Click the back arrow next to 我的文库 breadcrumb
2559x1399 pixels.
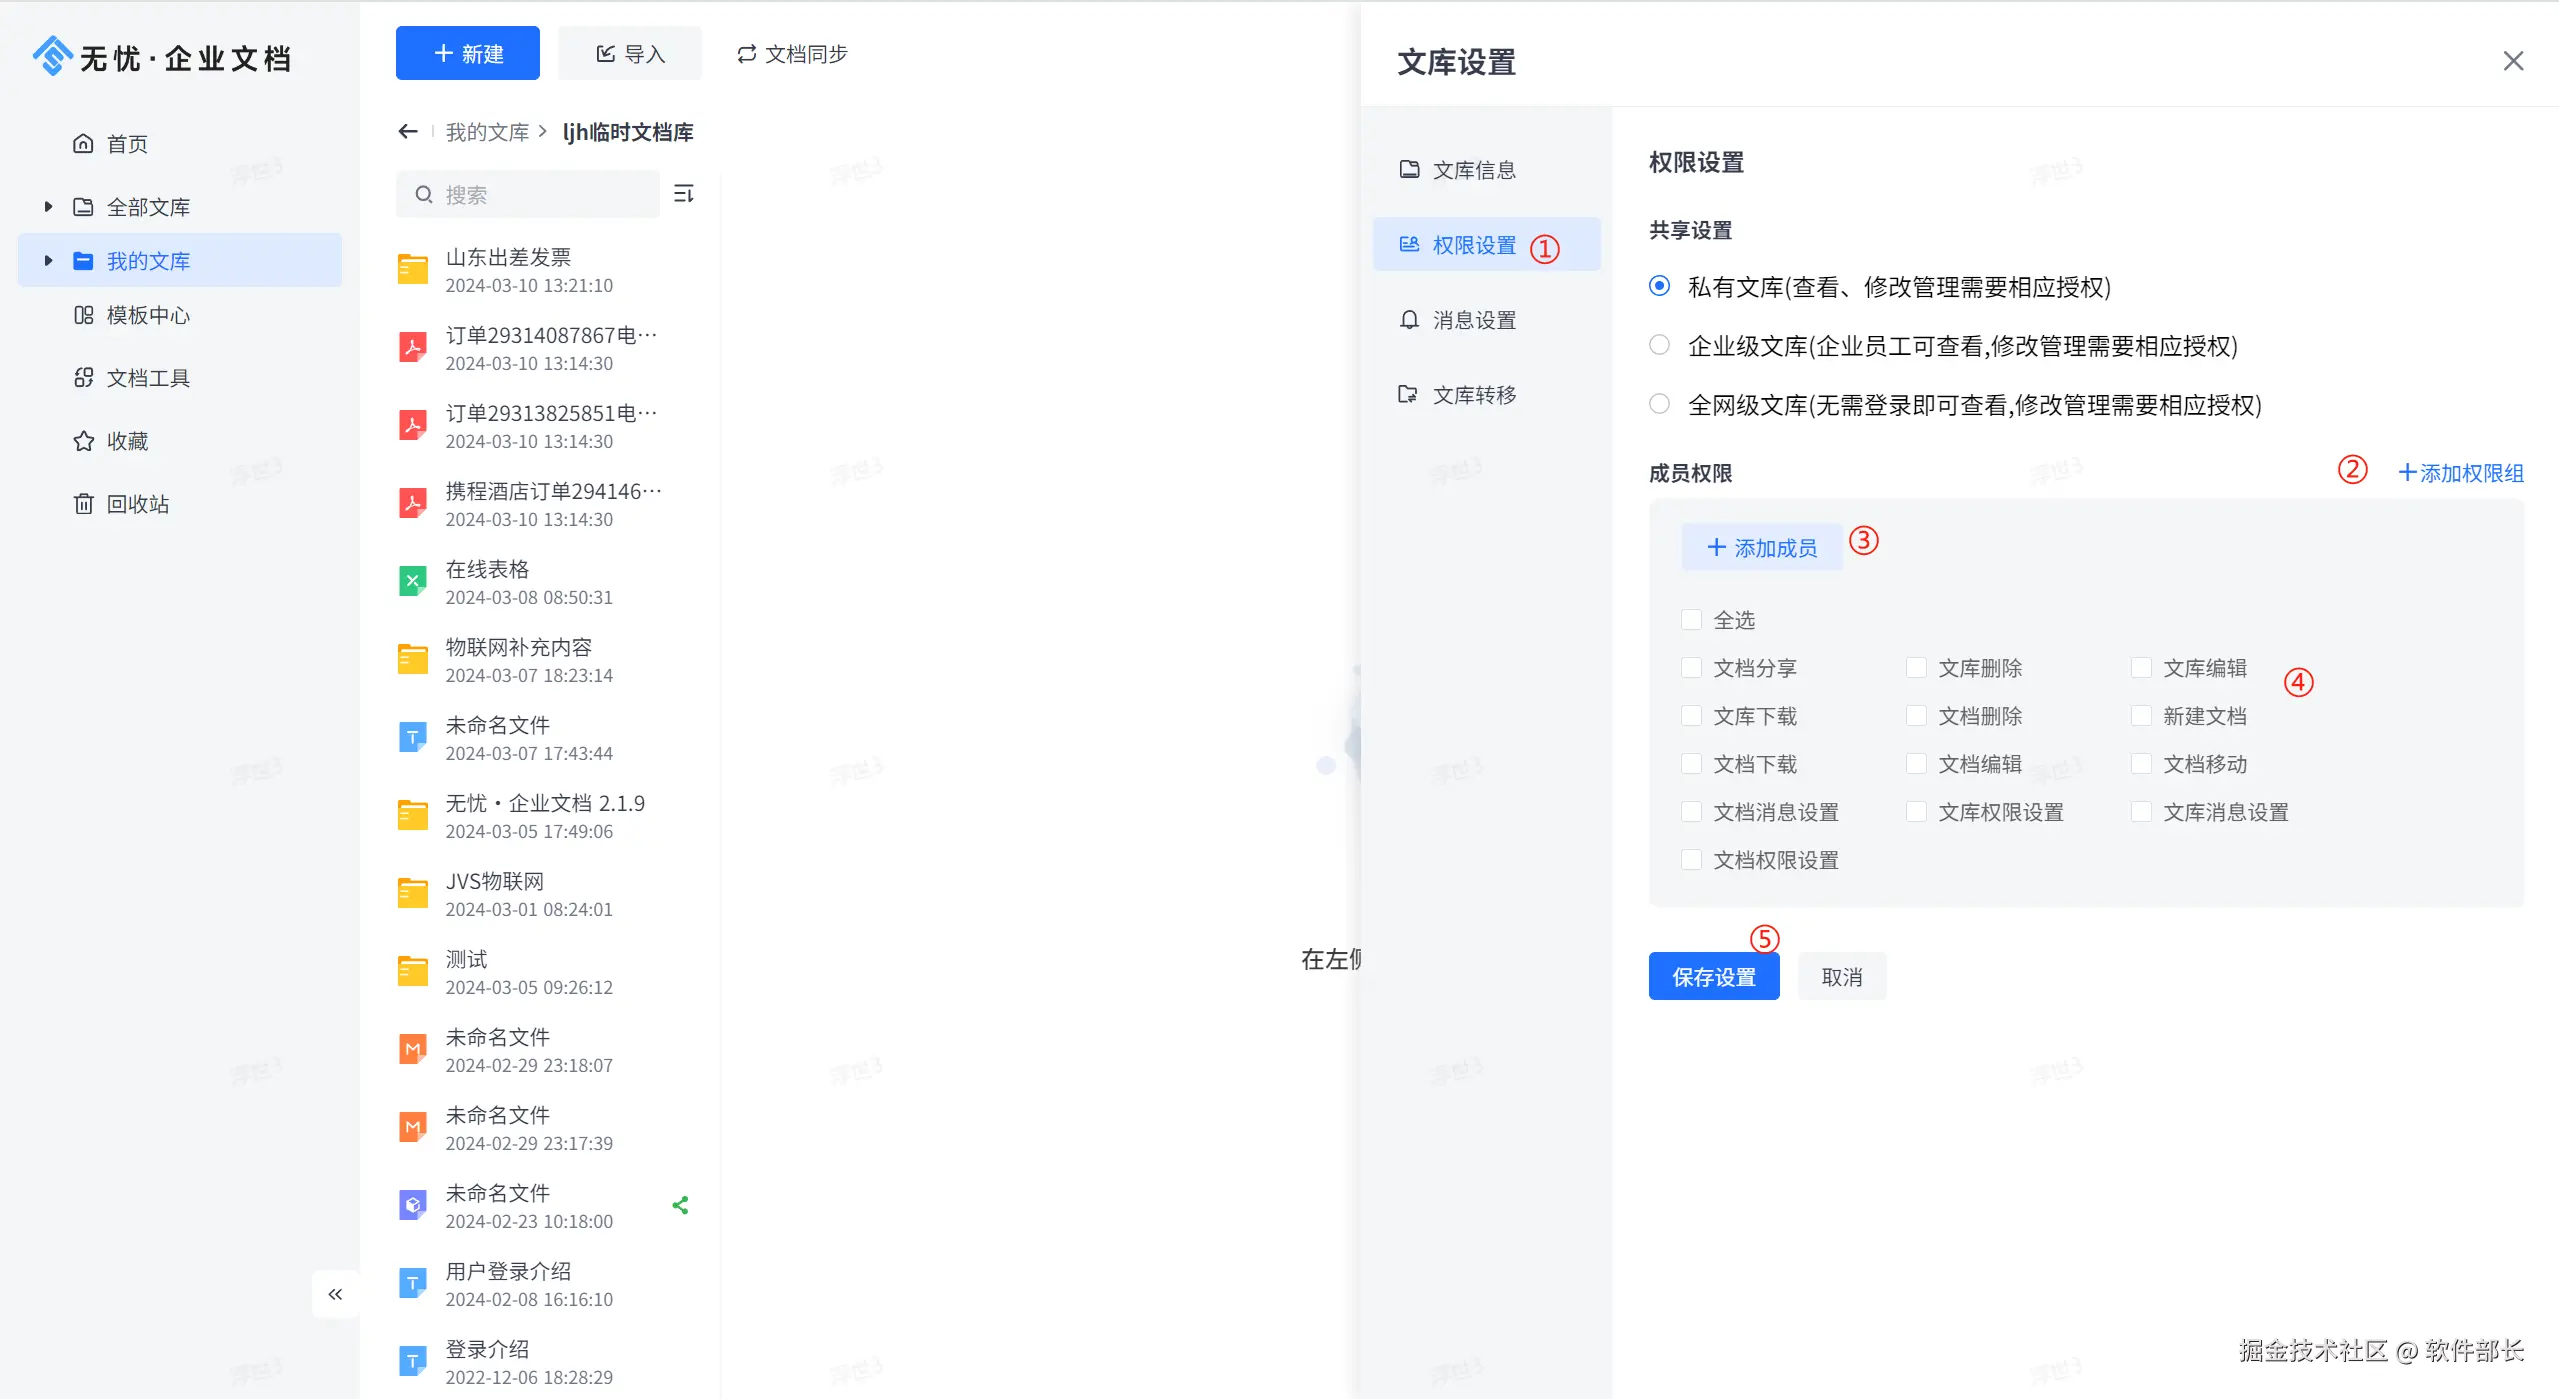tap(407, 132)
